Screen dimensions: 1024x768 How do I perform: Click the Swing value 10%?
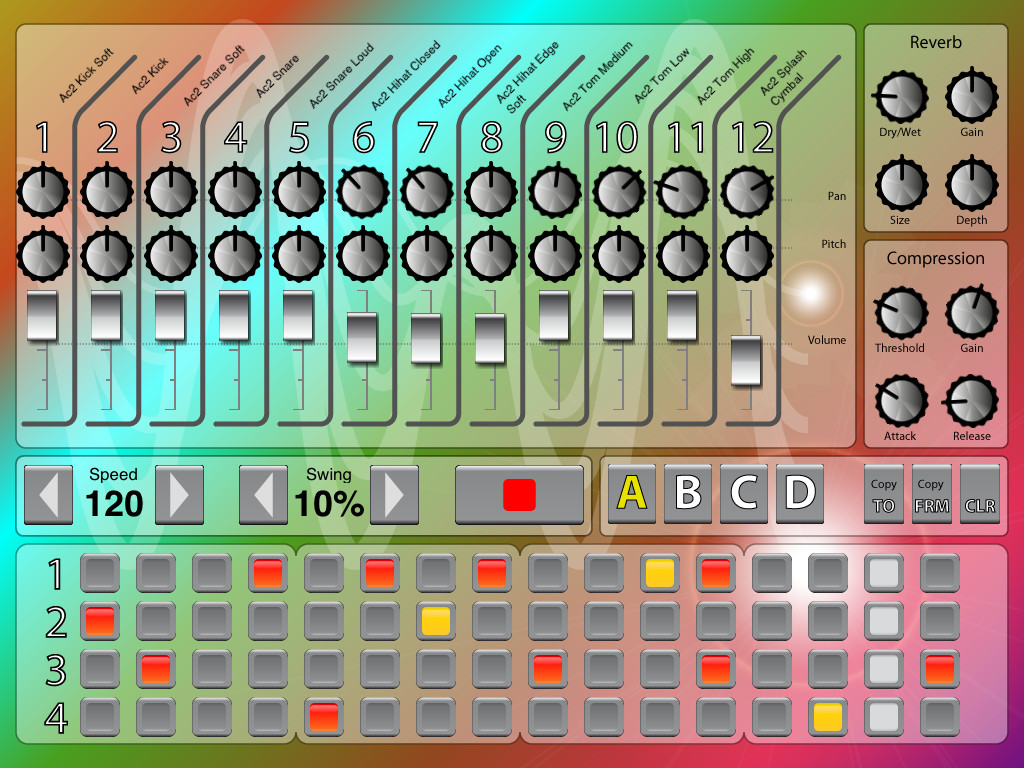point(328,504)
